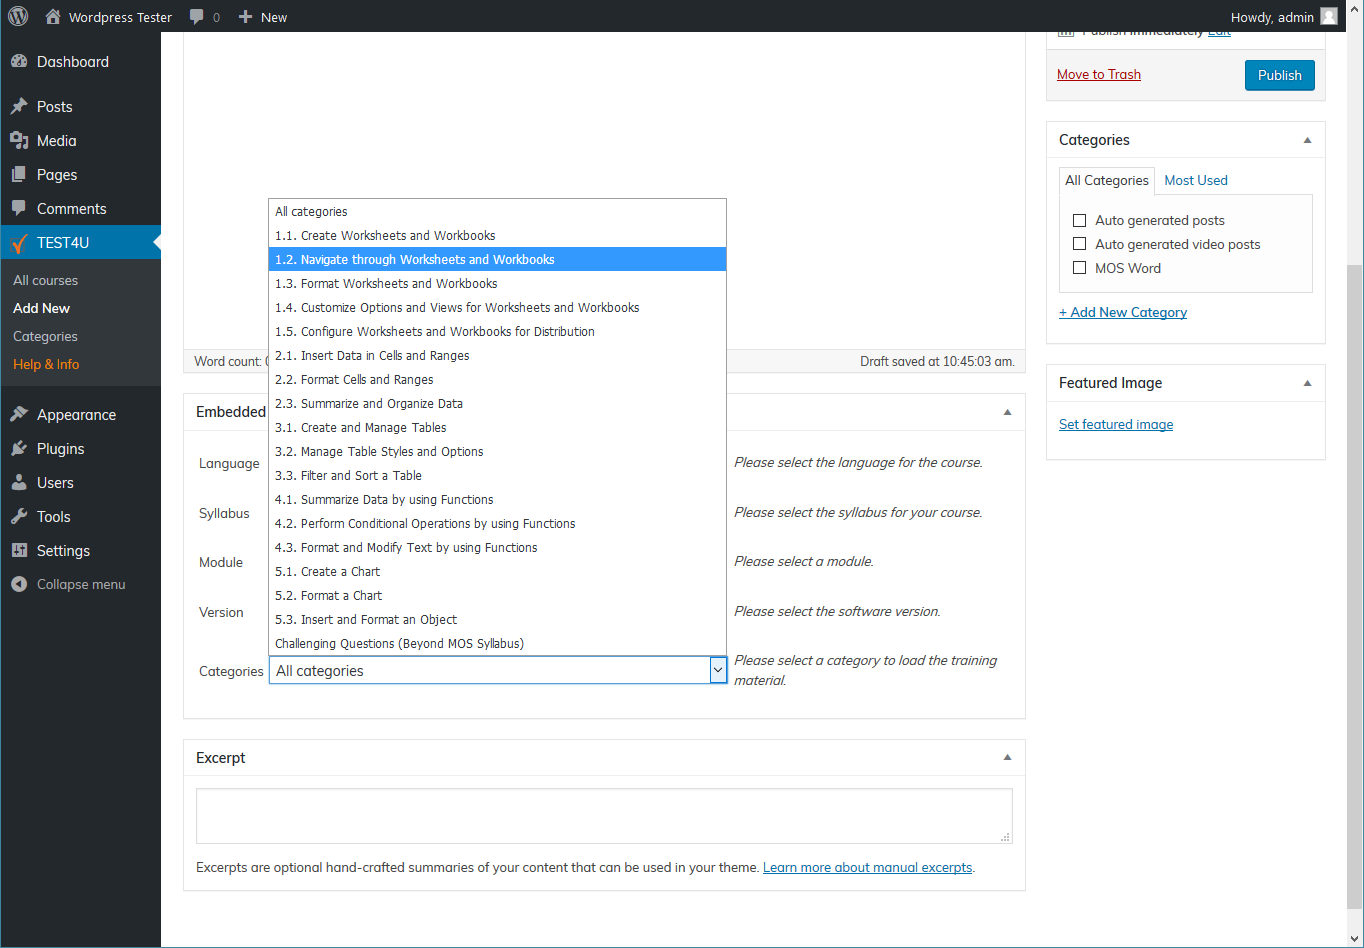This screenshot has height=948, width=1364.
Task: Click the Tools wrench icon
Action: click(x=19, y=517)
